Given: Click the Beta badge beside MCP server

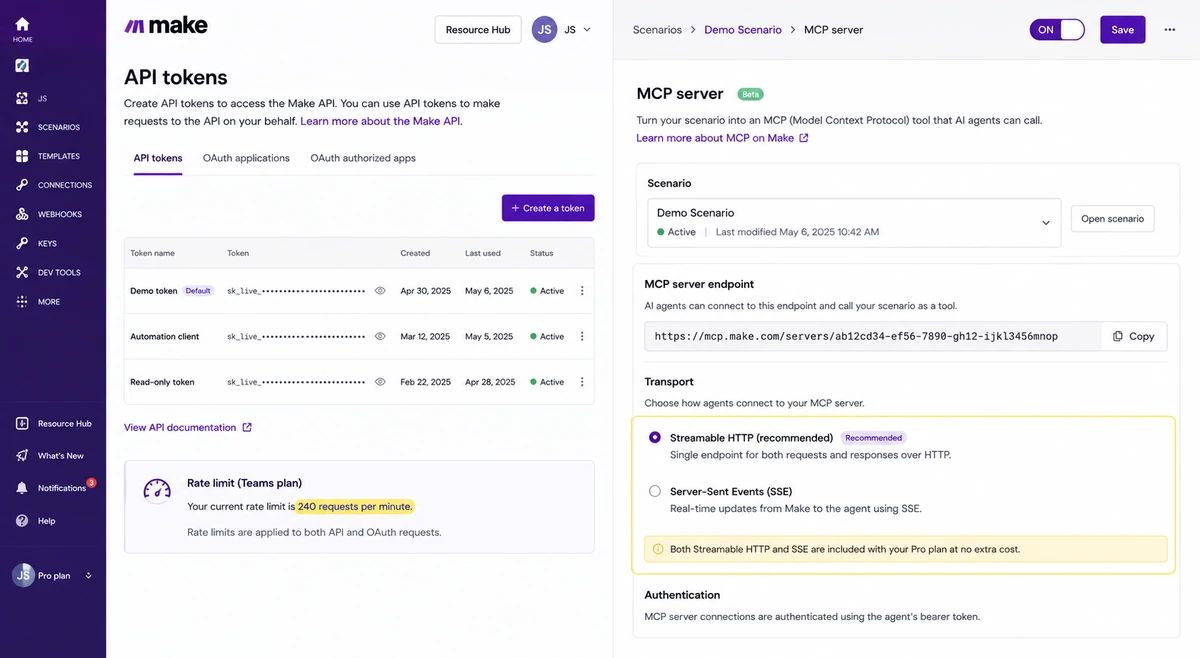Looking at the screenshot, I should tap(750, 94).
